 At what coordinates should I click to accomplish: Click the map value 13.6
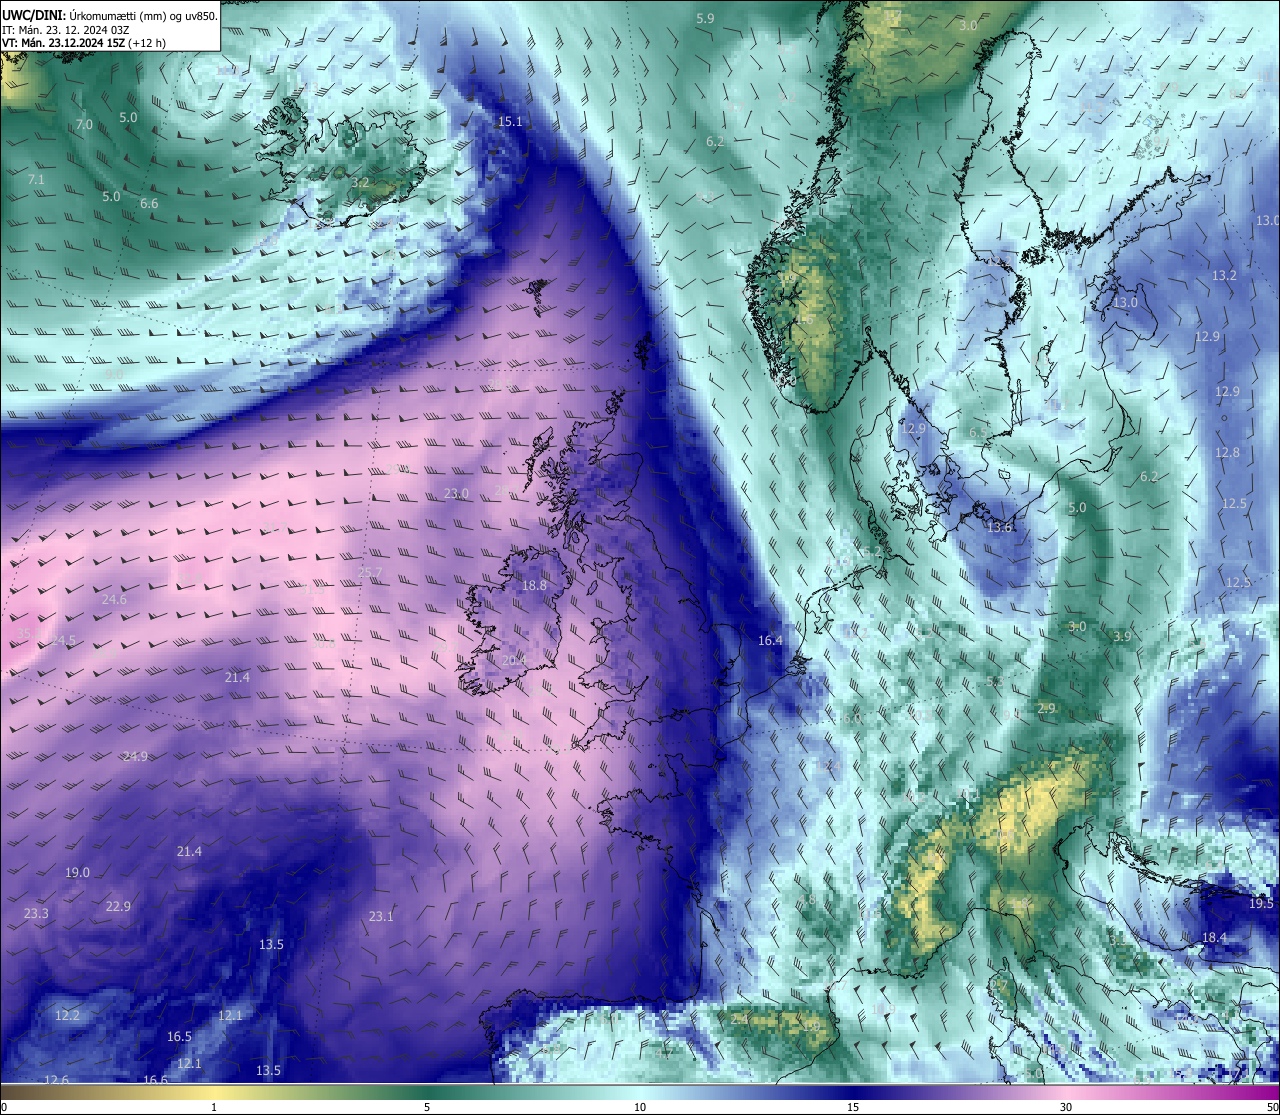(x=1000, y=527)
